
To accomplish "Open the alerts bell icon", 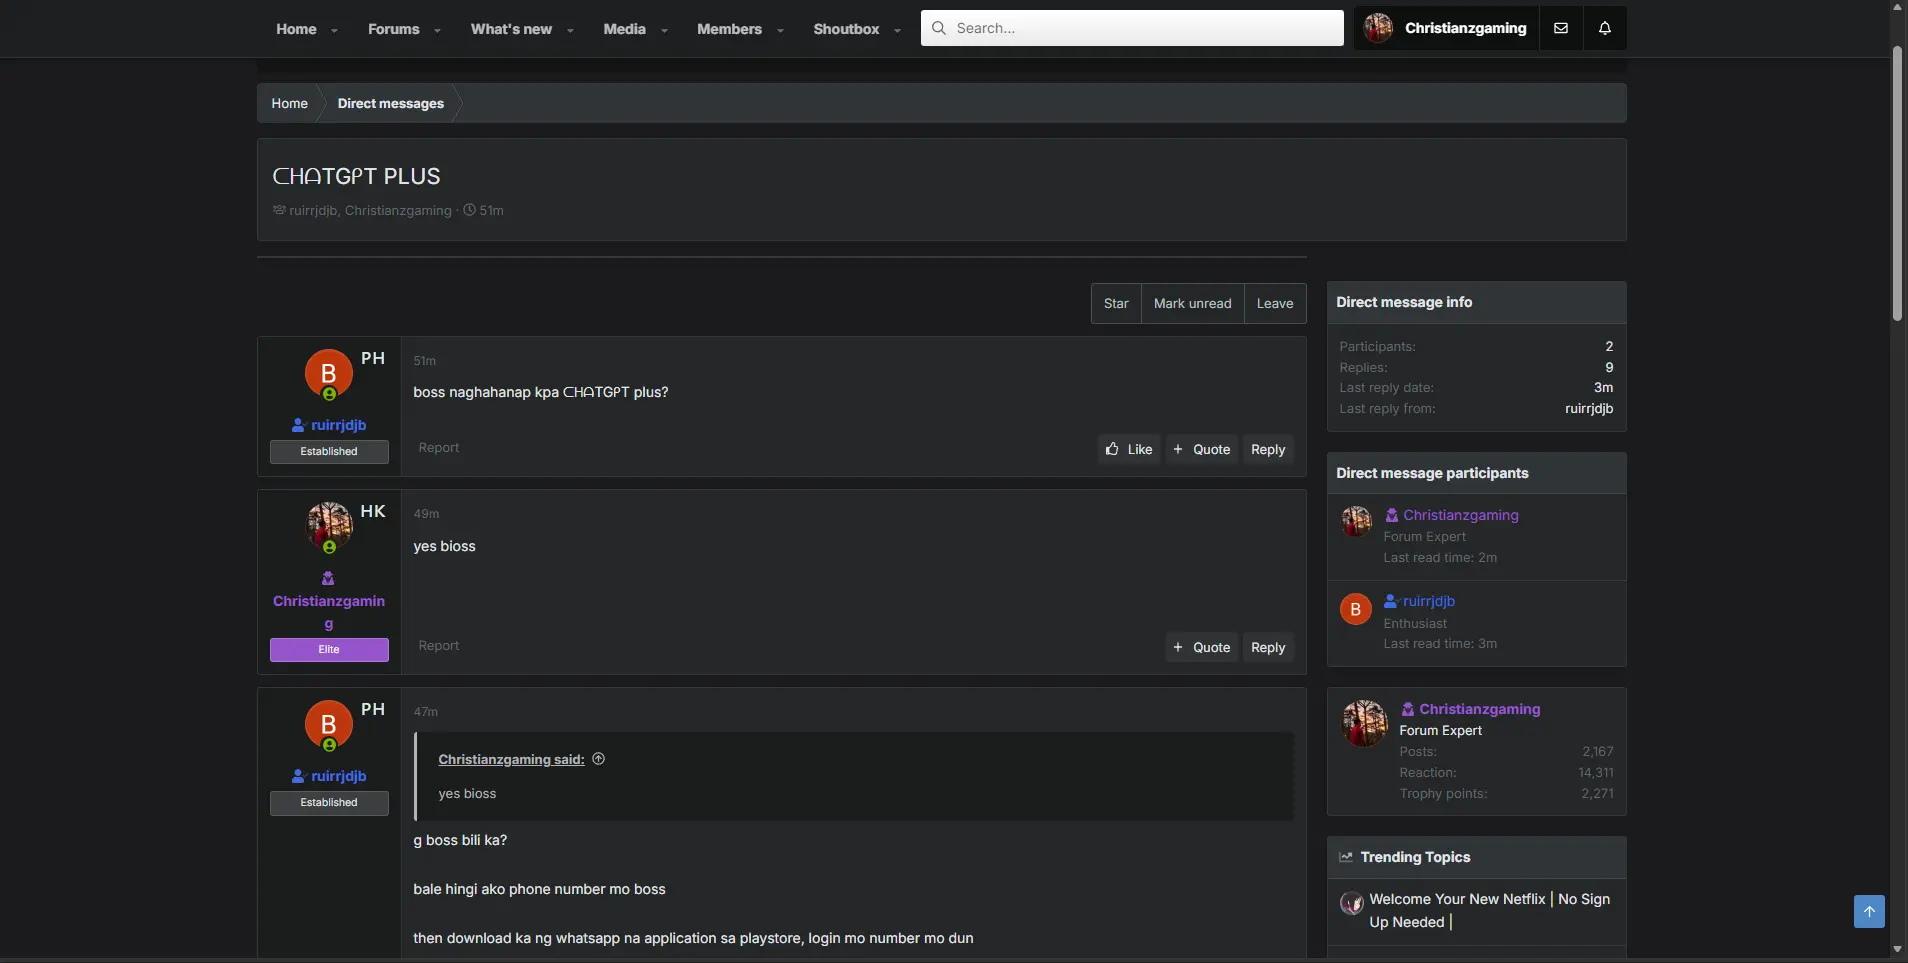I will pos(1604,28).
